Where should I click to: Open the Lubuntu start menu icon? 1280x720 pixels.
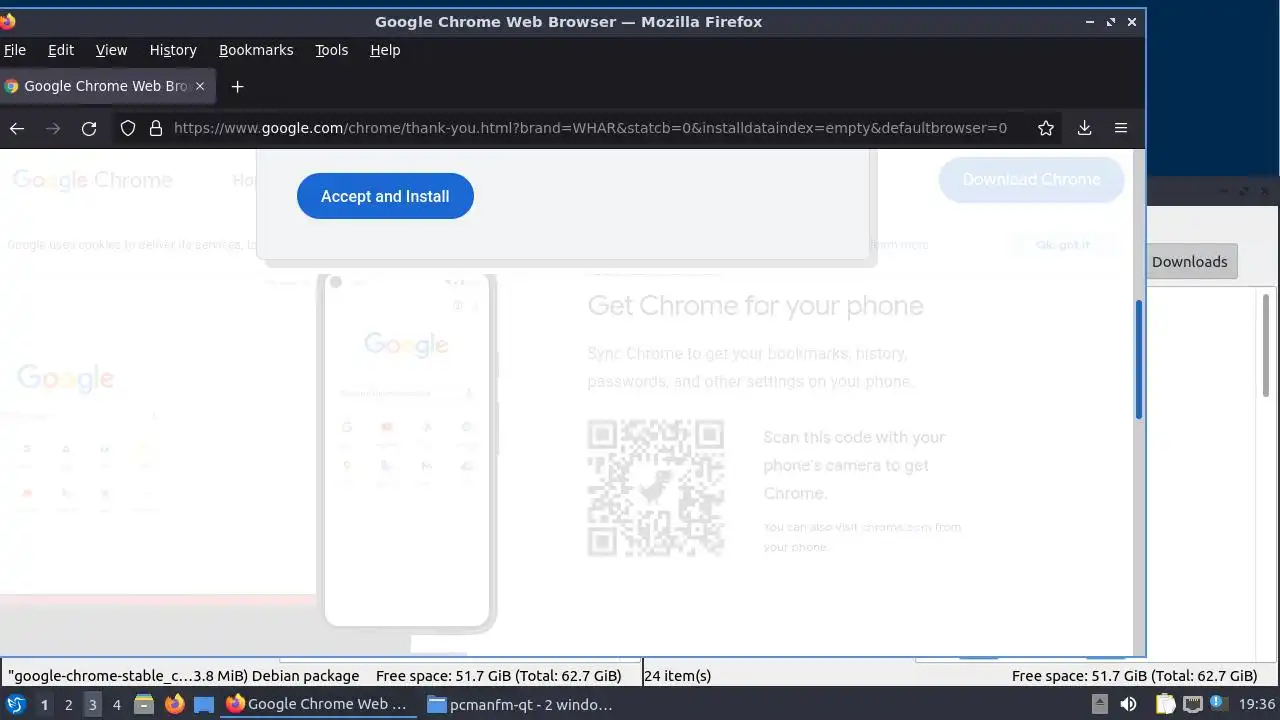coord(16,704)
